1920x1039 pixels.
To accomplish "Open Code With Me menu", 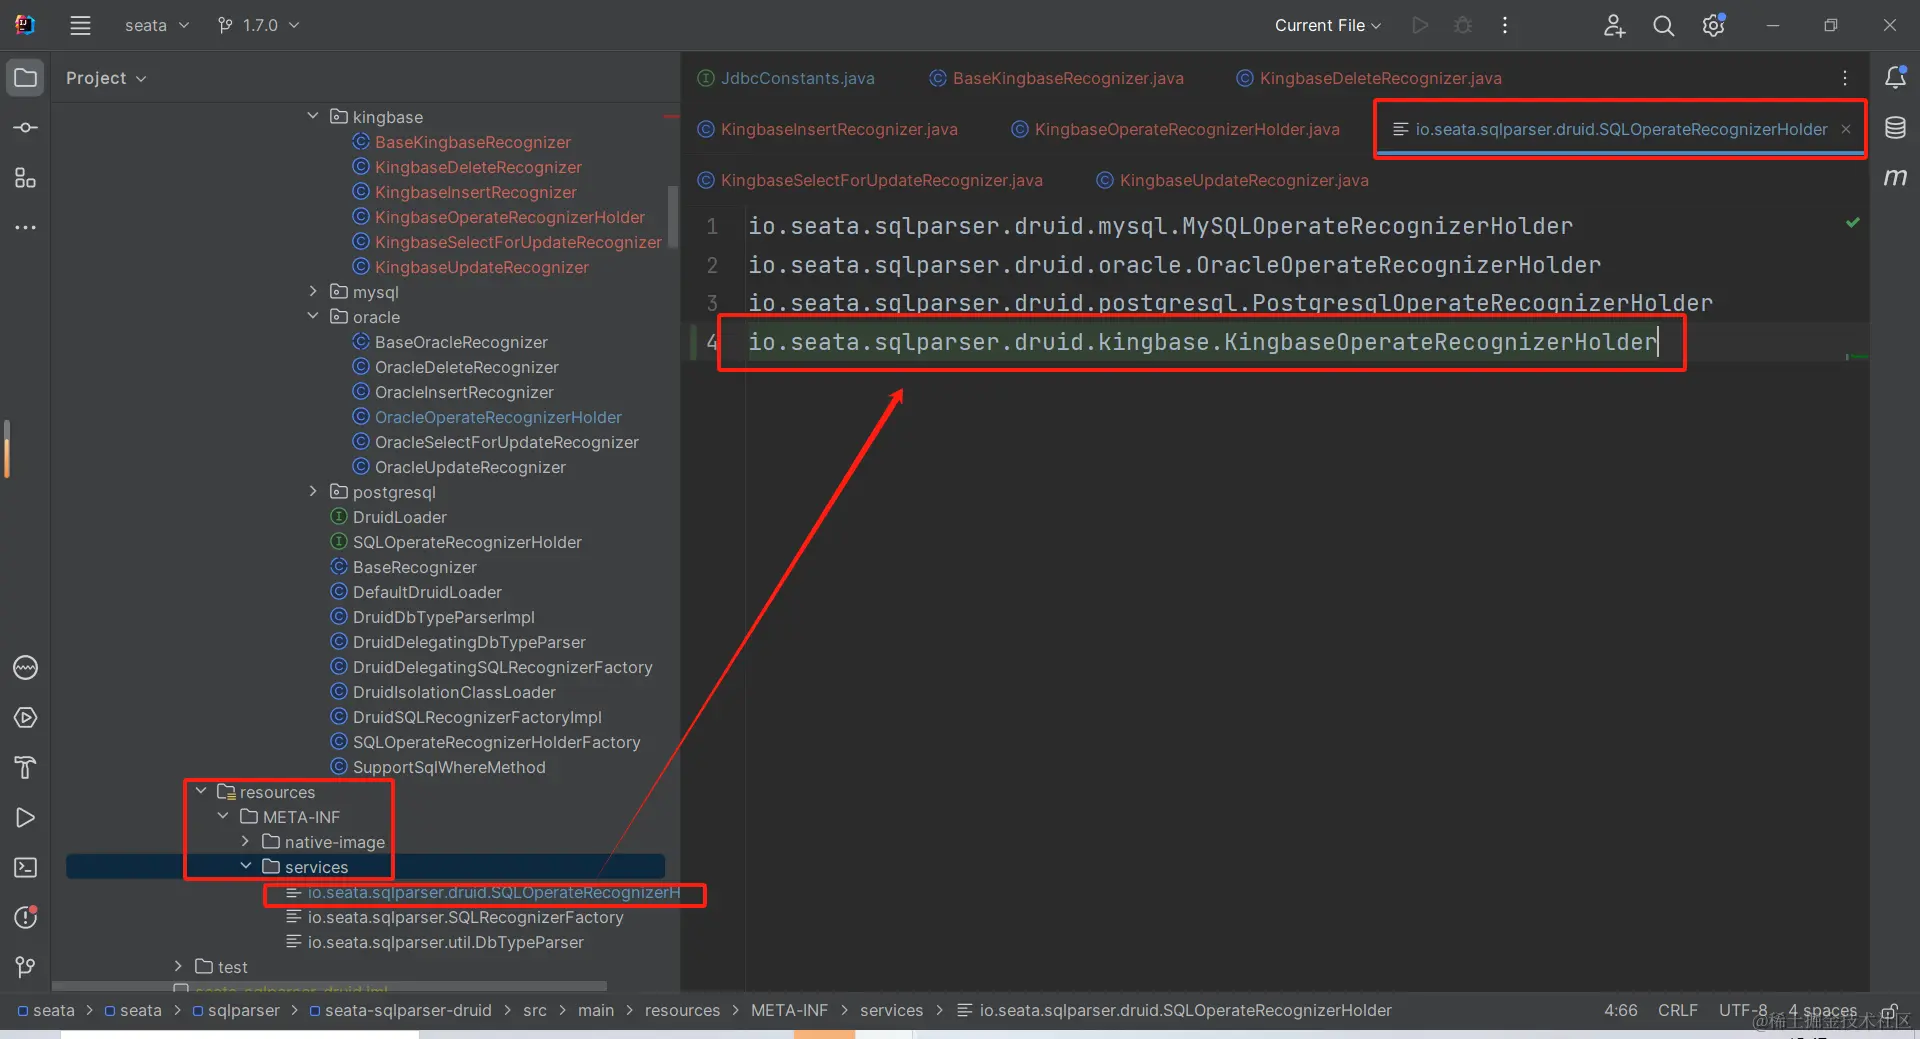I will point(1614,26).
